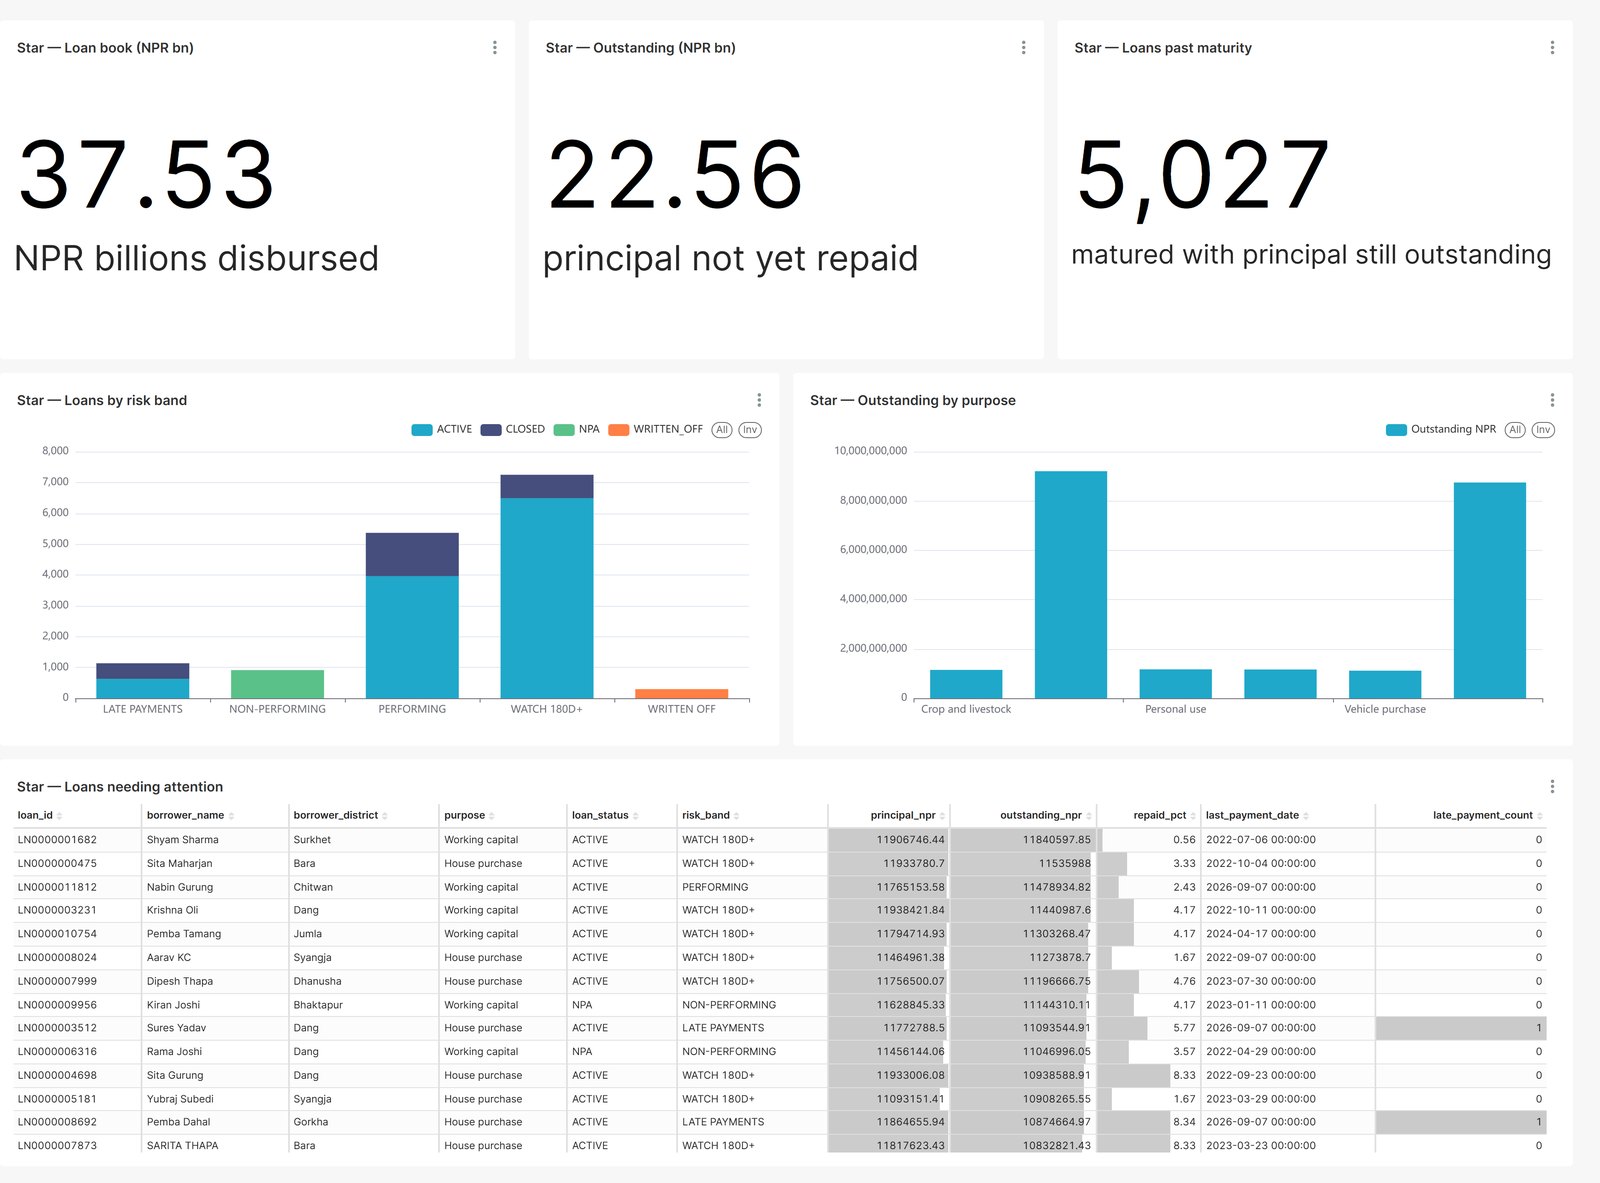Screen dimensions: 1600x1183
Task: Sort table by borrower_name sort icon
Action: pos(231,816)
